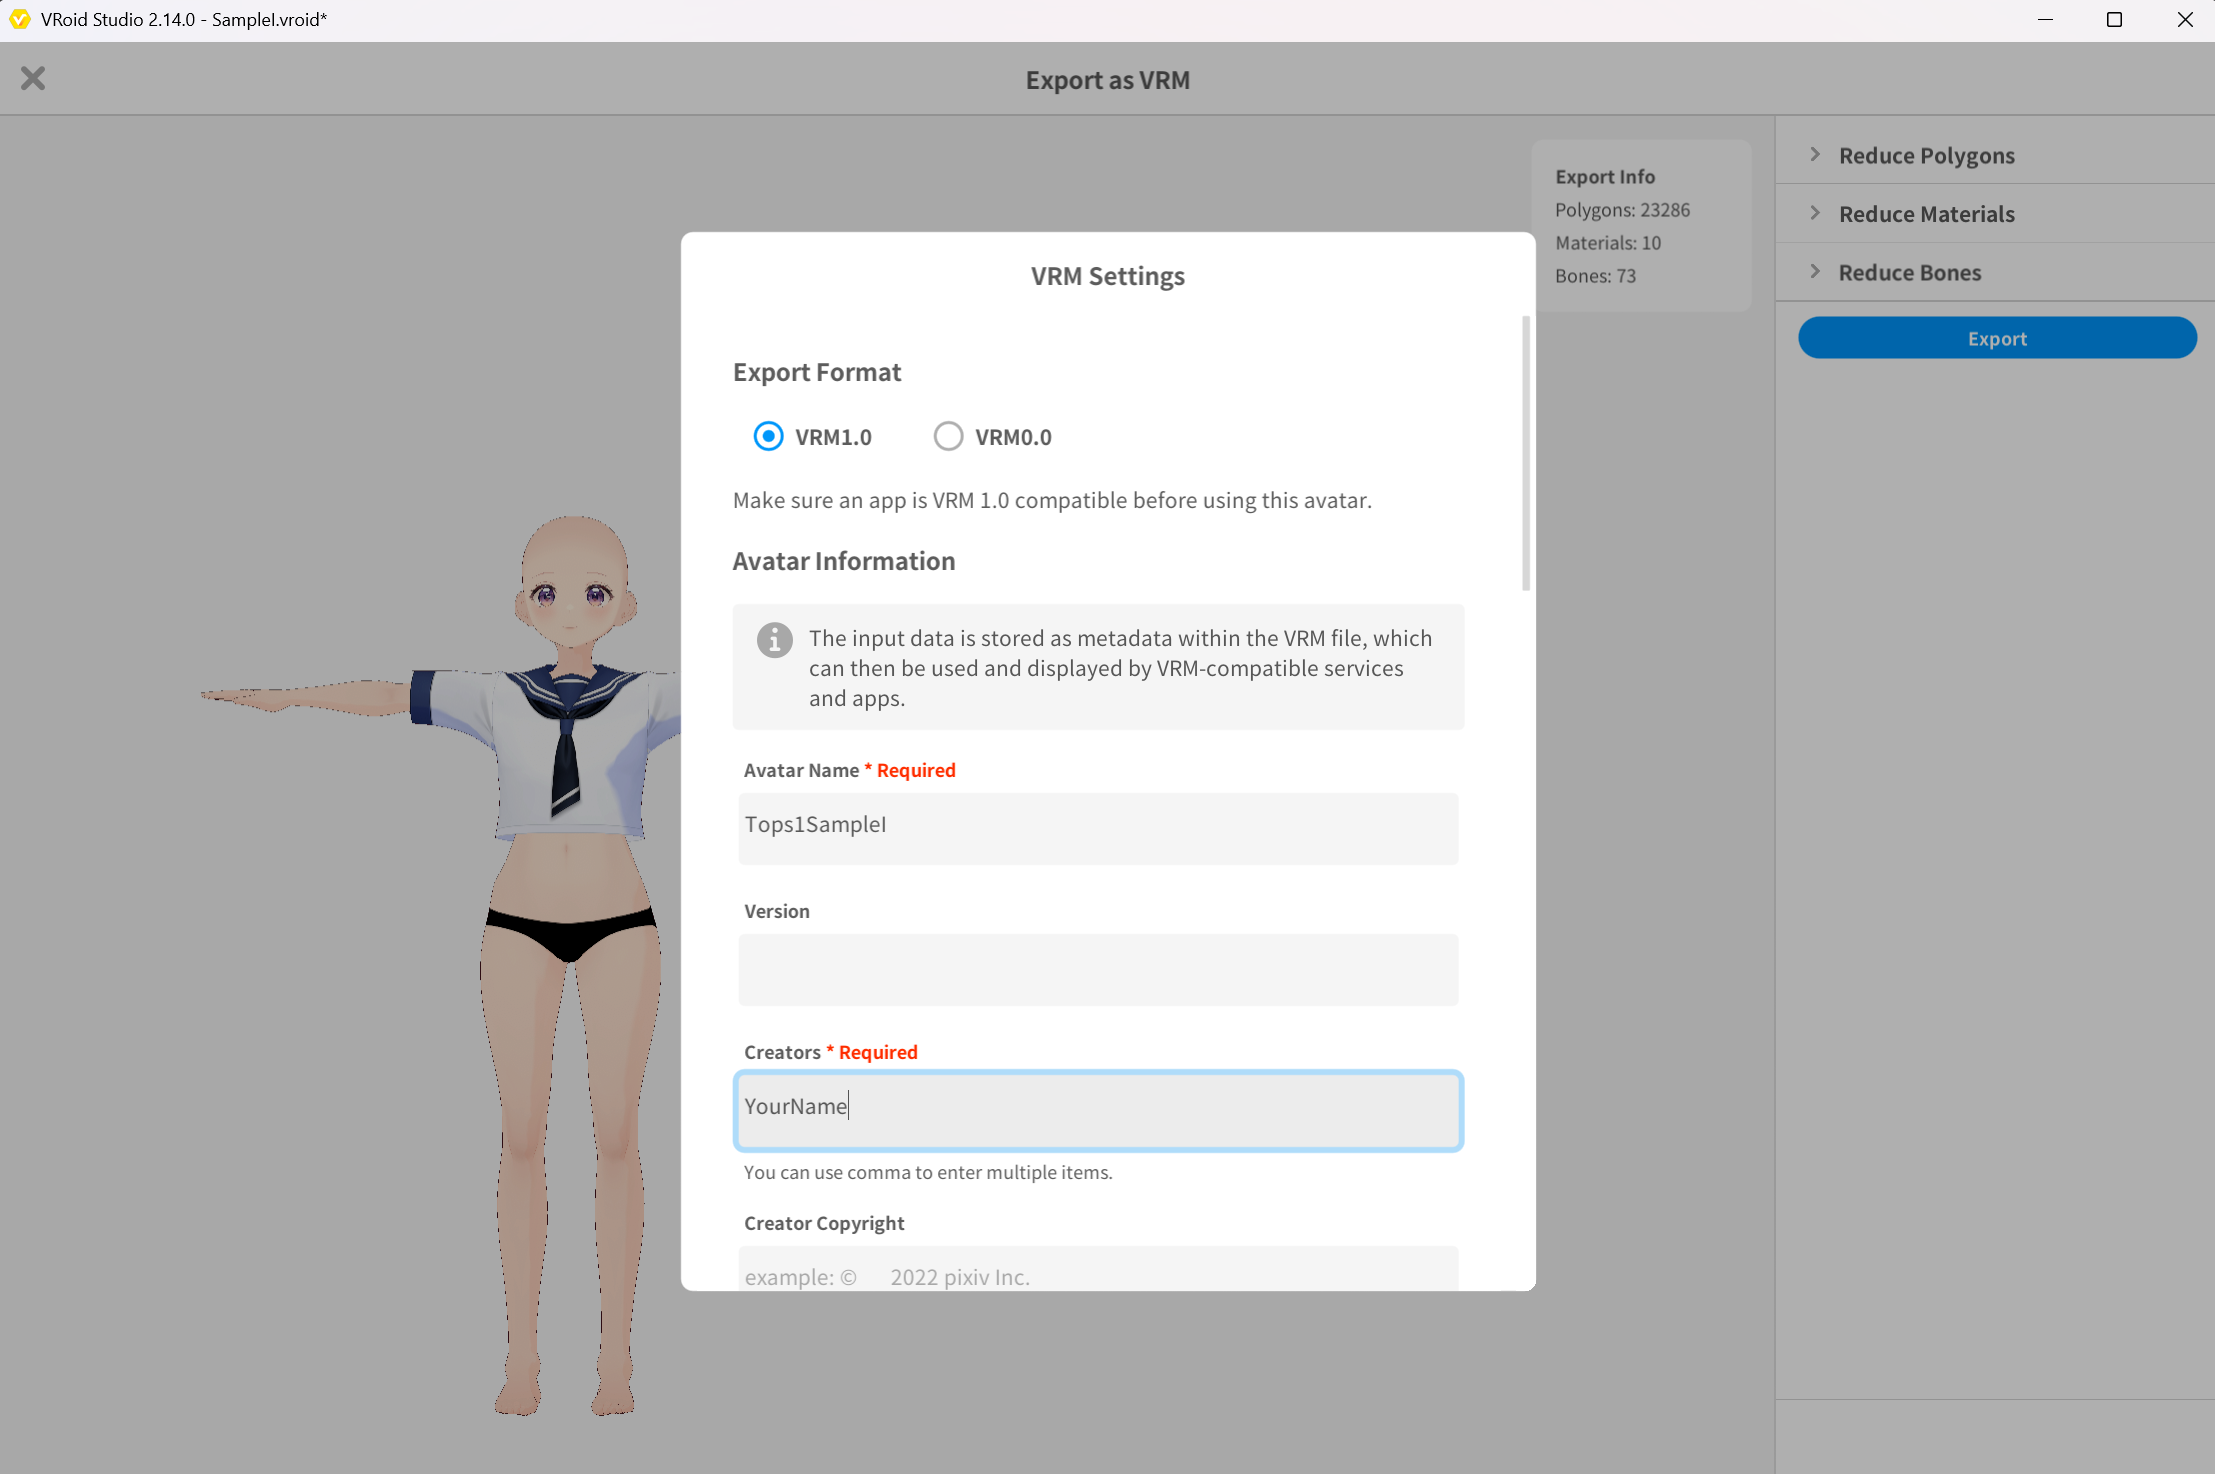The height and width of the screenshot is (1474, 2215).
Task: Click the info icon in Avatar Information
Action: coord(774,640)
